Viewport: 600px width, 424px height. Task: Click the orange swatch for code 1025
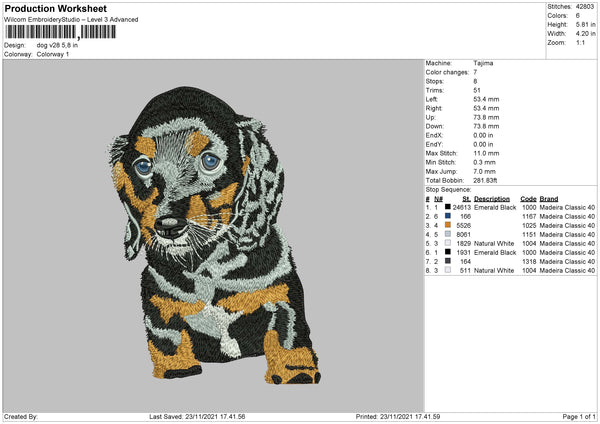click(447, 225)
